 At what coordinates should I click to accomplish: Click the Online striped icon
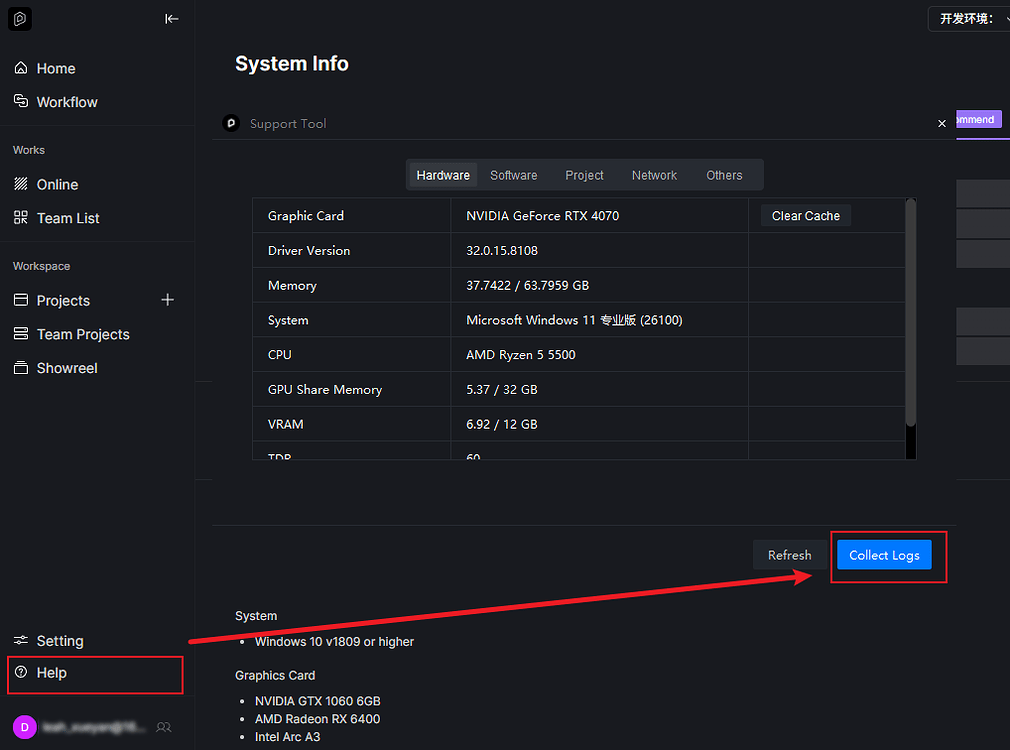[x=21, y=184]
